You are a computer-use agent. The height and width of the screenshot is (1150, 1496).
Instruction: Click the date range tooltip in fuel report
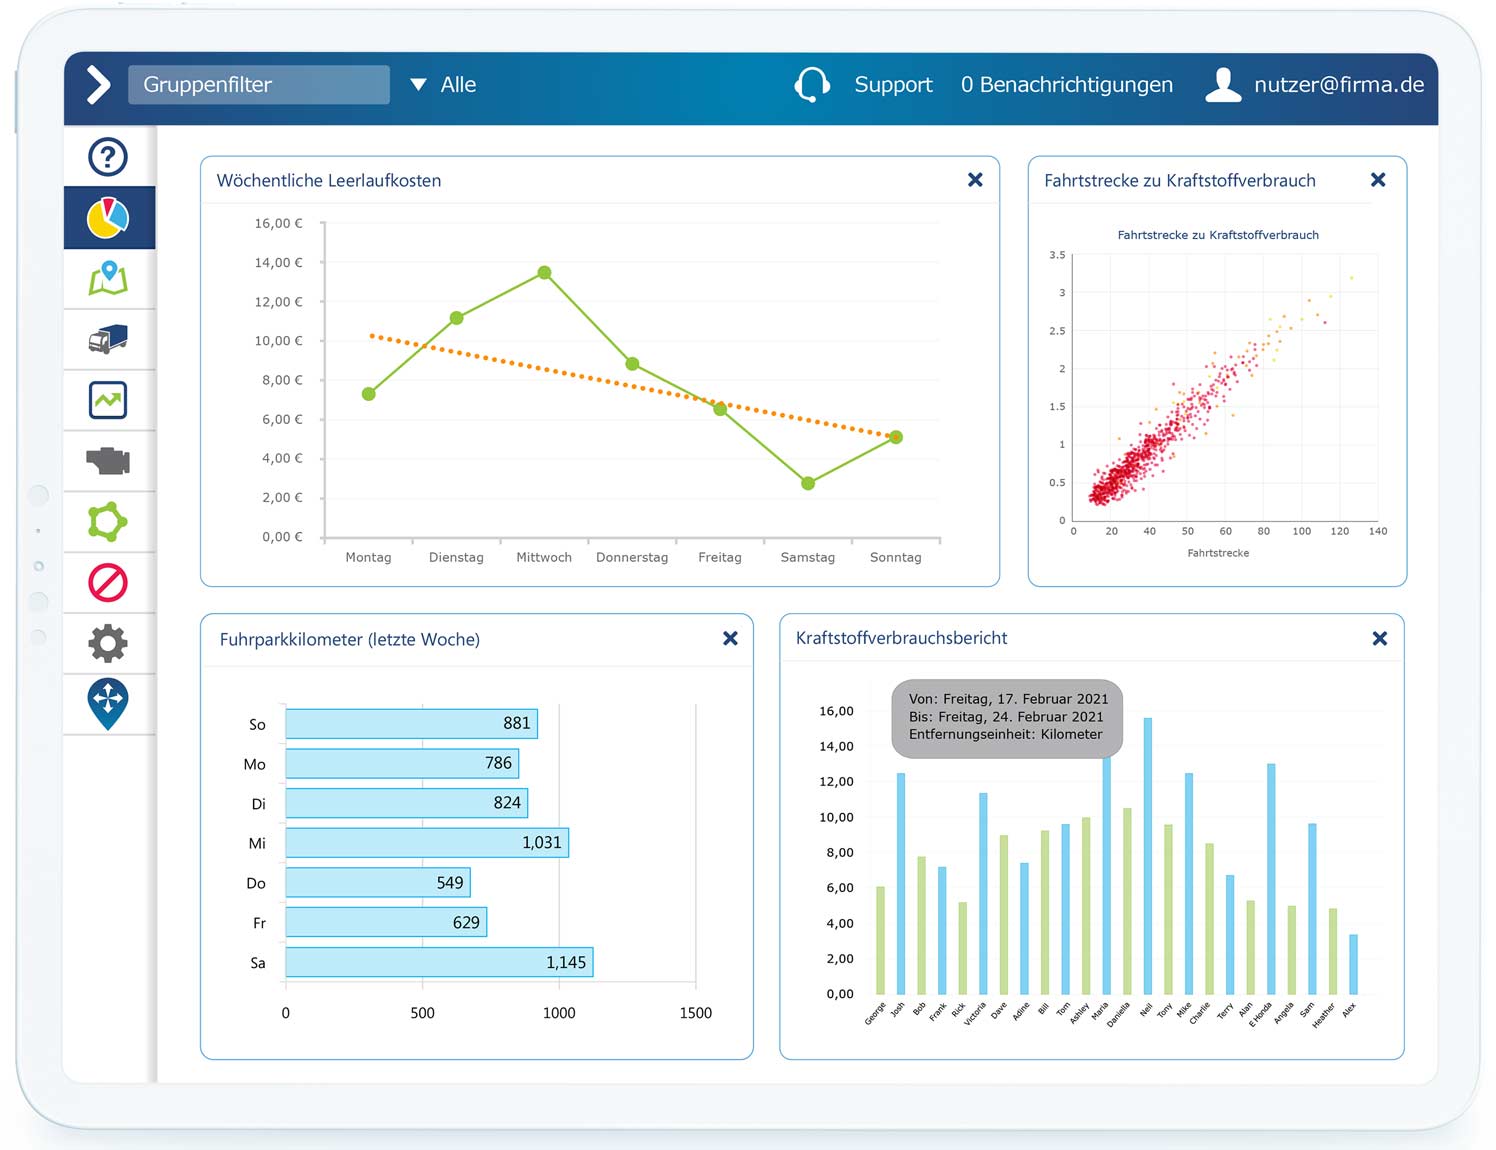(1007, 717)
